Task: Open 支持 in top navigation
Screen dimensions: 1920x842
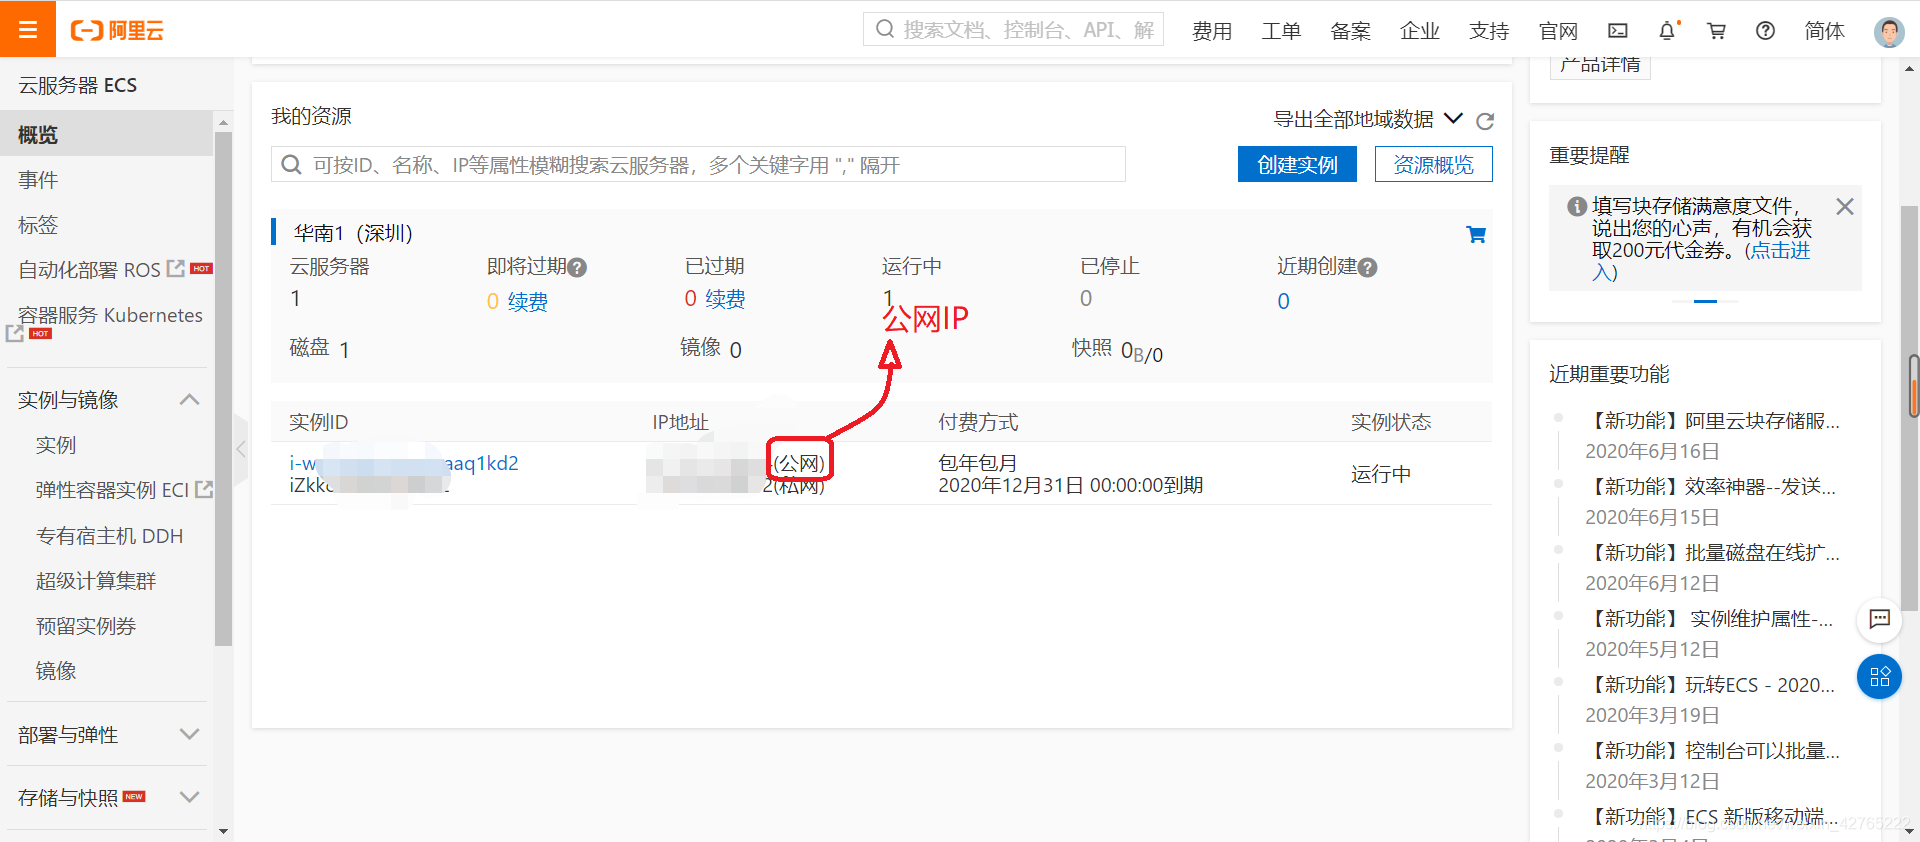Action: pos(1489,31)
